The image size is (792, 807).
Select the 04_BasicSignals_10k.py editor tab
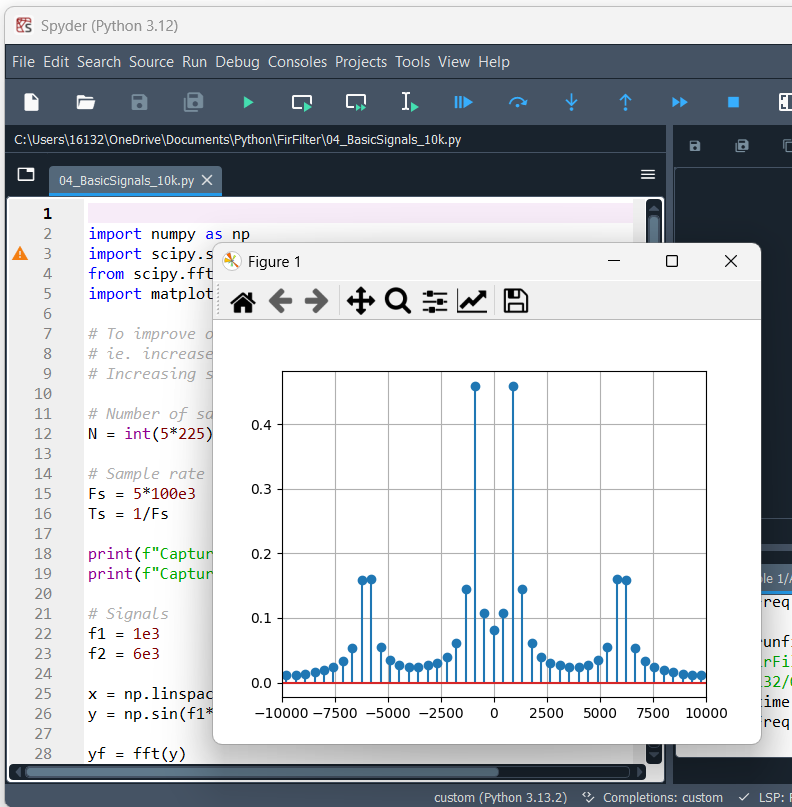pos(126,181)
